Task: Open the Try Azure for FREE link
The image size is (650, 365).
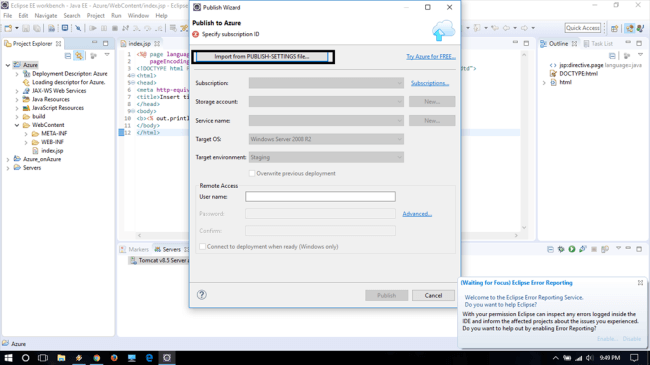Action: tap(431, 56)
